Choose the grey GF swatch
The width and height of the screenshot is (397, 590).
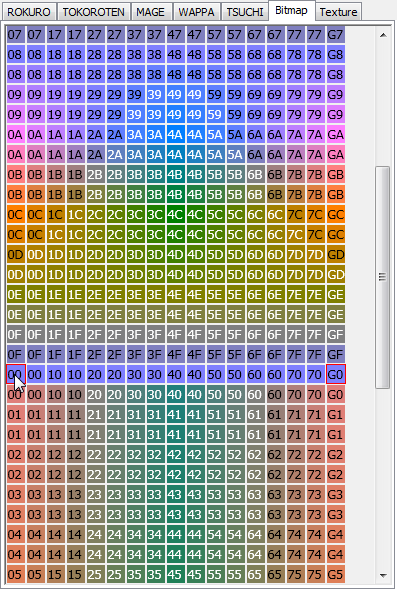click(335, 334)
